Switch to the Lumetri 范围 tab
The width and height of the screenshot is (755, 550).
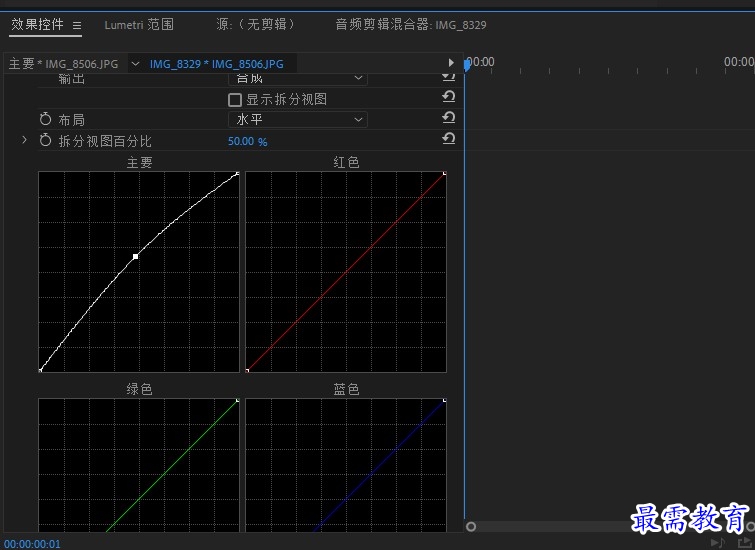pyautogui.click(x=139, y=25)
